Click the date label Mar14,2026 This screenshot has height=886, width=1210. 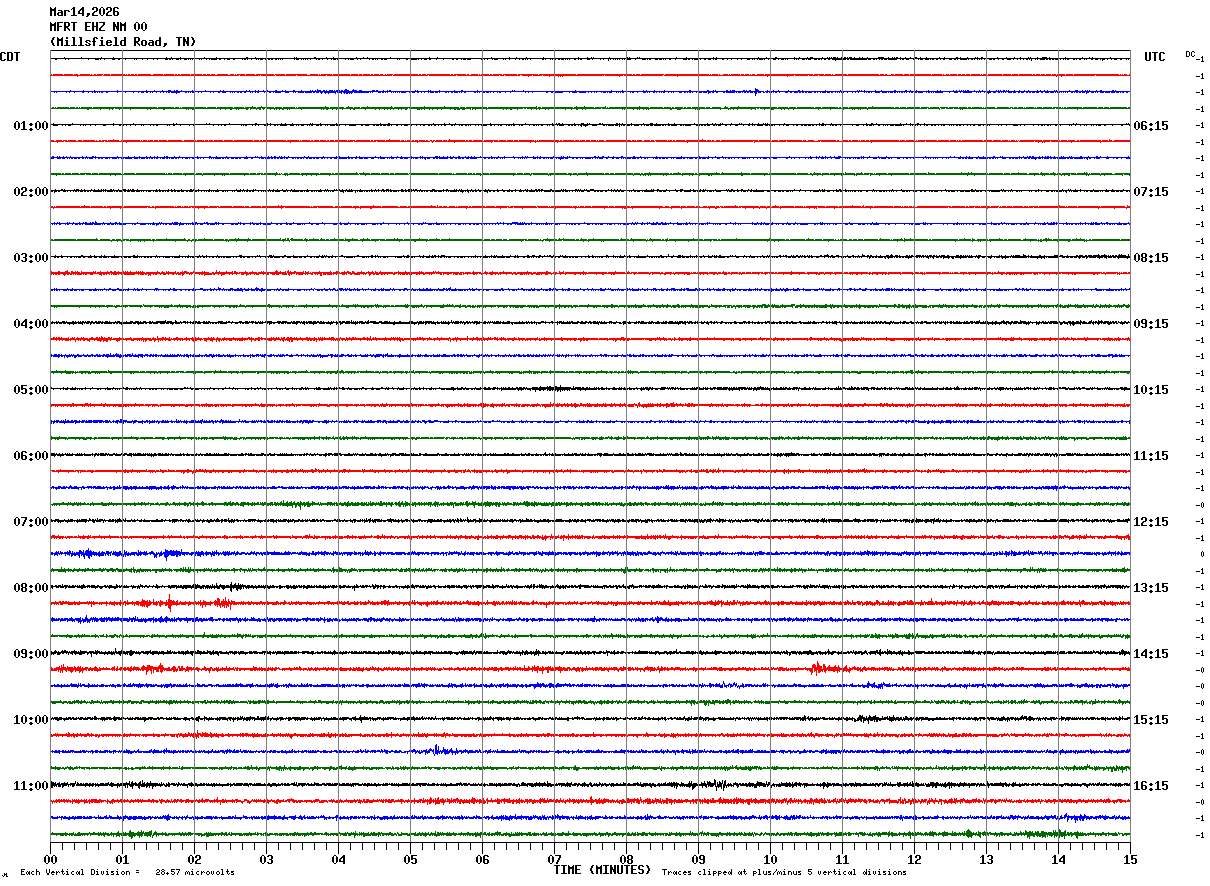pyautogui.click(x=84, y=12)
